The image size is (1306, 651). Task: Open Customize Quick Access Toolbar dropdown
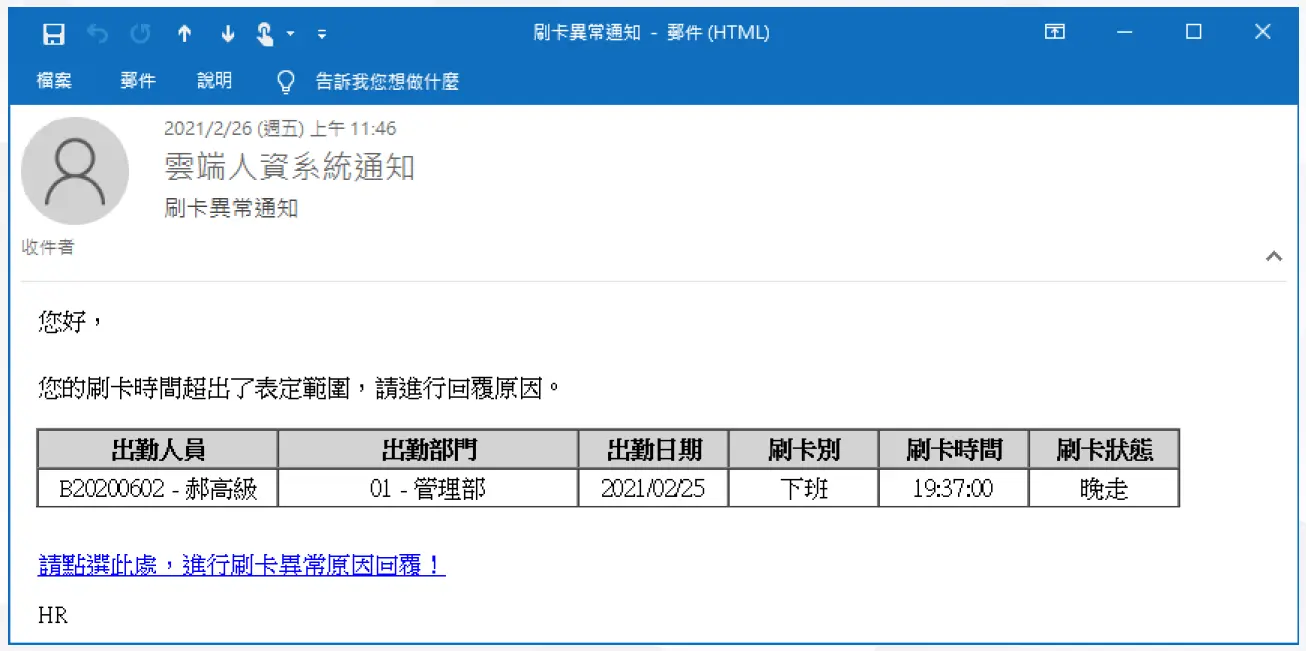[321, 33]
